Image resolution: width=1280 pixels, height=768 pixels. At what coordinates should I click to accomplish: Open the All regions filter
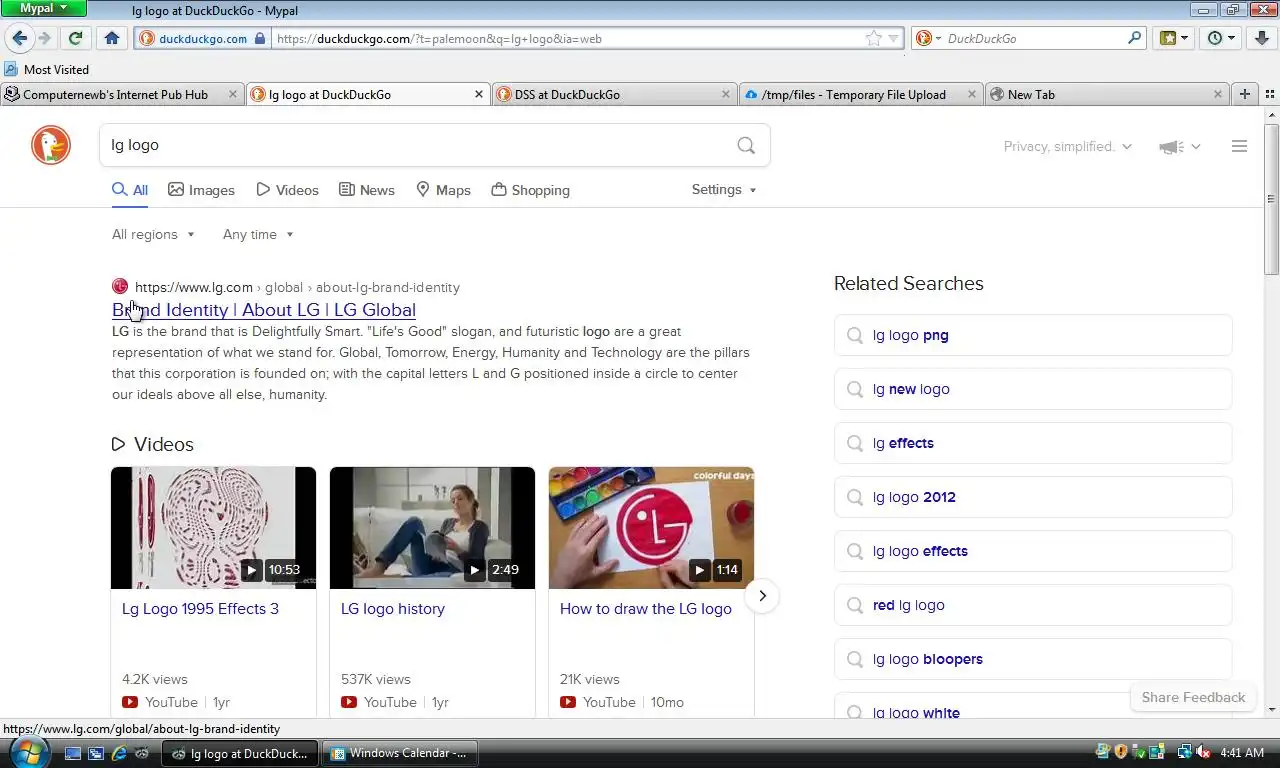153,234
